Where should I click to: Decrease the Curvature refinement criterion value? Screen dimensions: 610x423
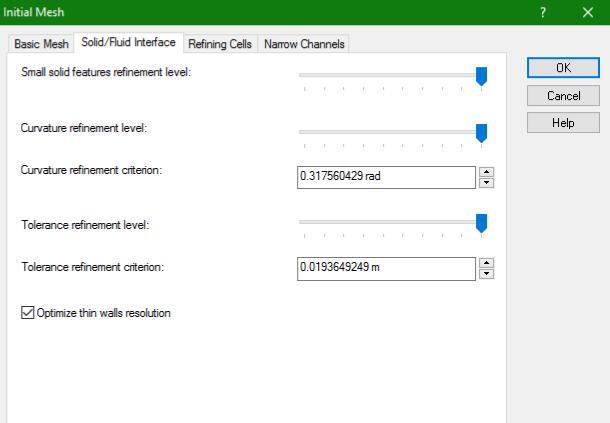pyautogui.click(x=486, y=183)
